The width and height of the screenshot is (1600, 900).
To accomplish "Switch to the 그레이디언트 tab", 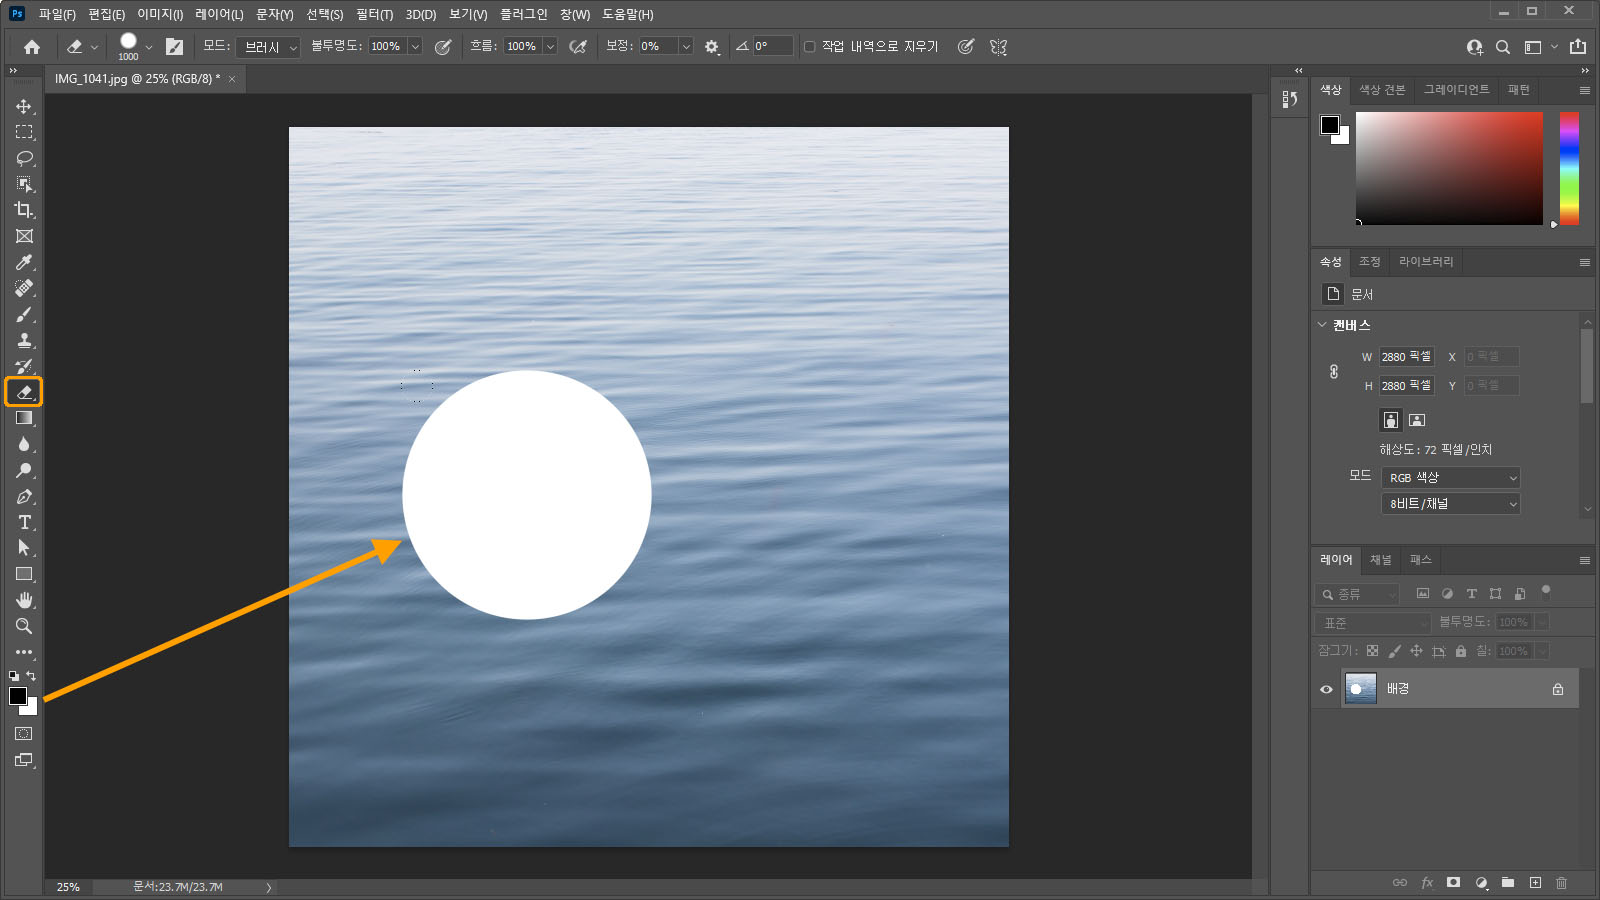I will (1456, 90).
